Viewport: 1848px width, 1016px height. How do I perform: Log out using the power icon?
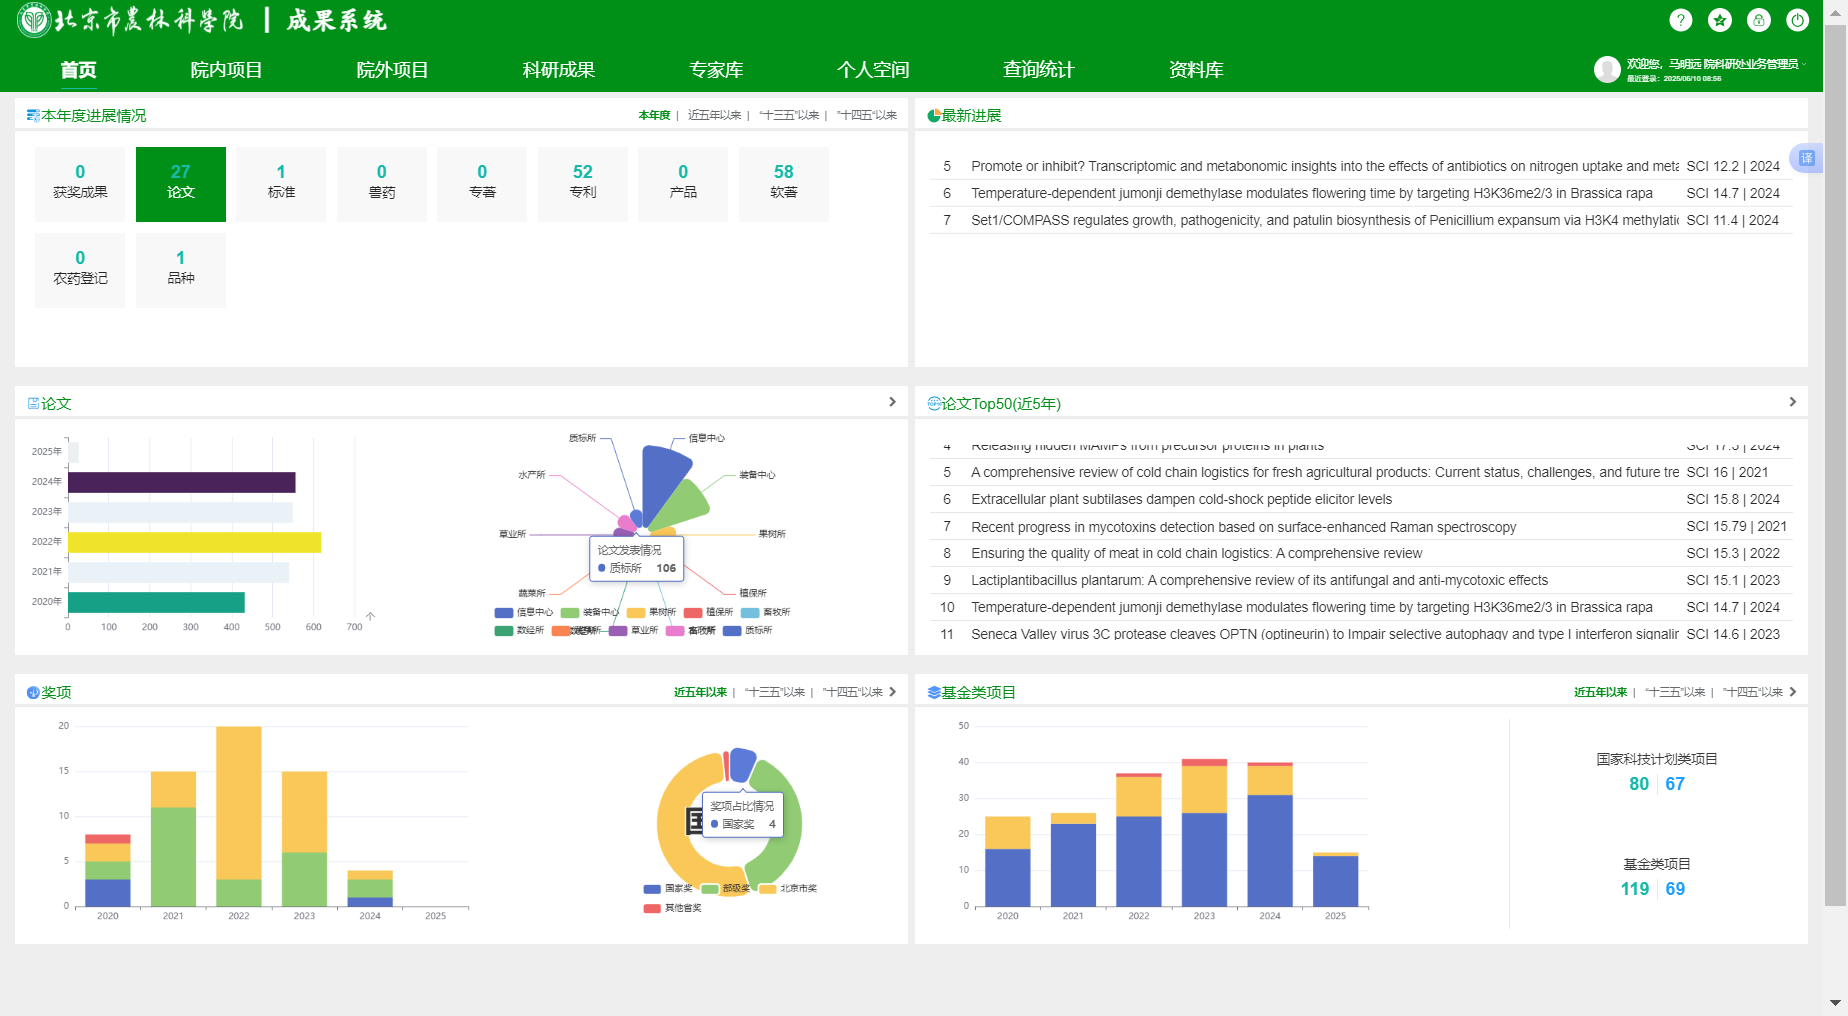coord(1798,20)
